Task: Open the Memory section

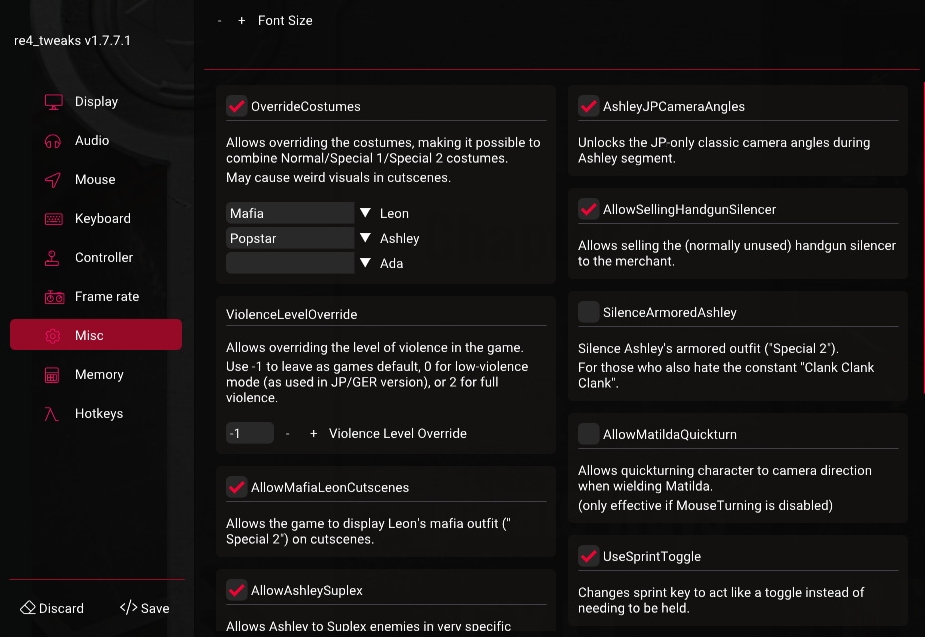Action: point(96,375)
